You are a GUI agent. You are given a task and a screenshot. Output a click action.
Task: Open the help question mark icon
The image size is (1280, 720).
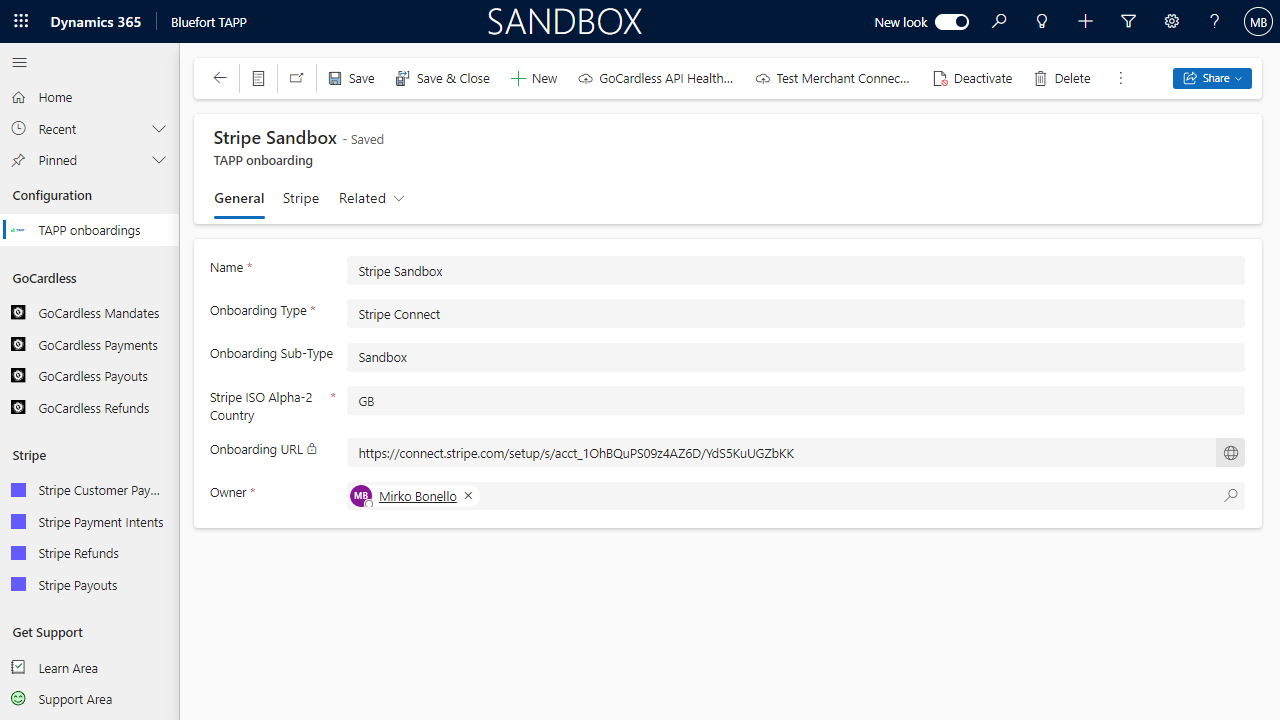point(1215,21)
